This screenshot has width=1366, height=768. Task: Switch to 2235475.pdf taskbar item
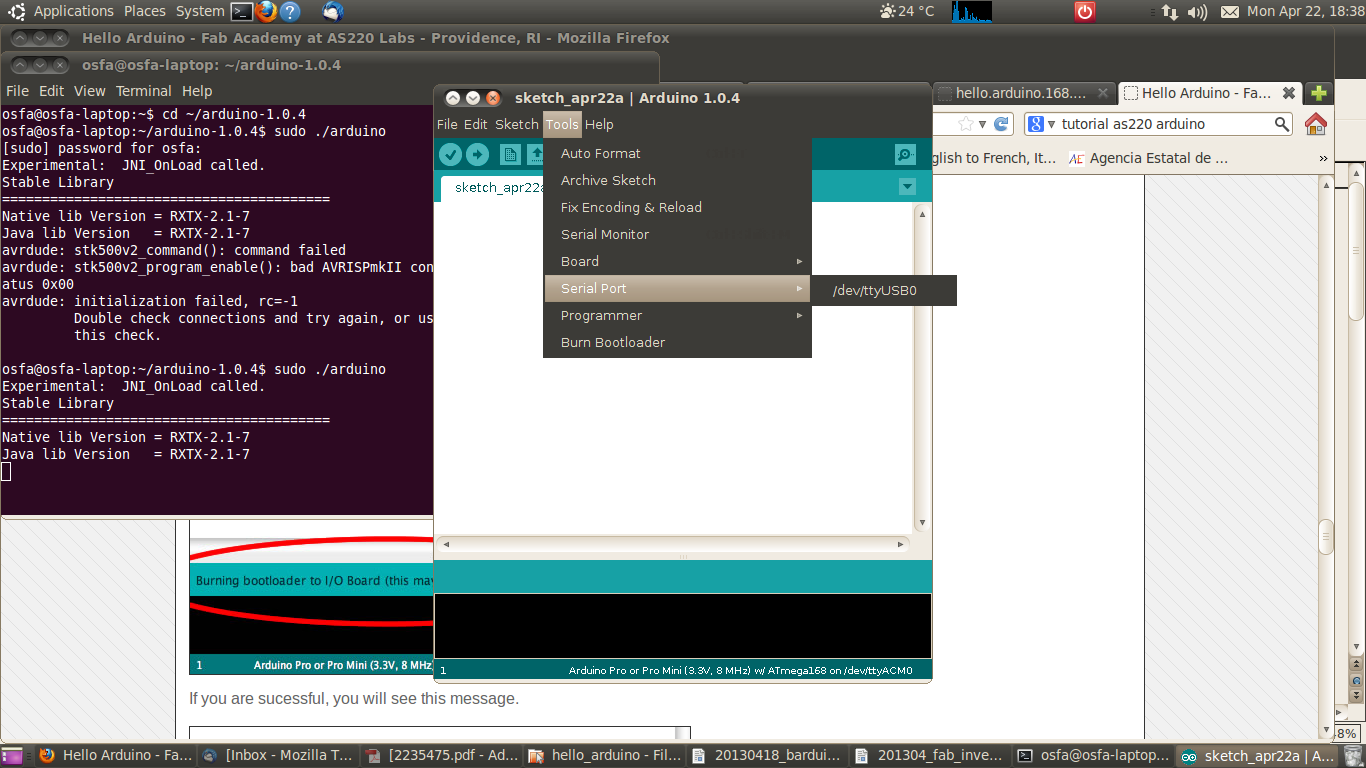click(x=442, y=756)
